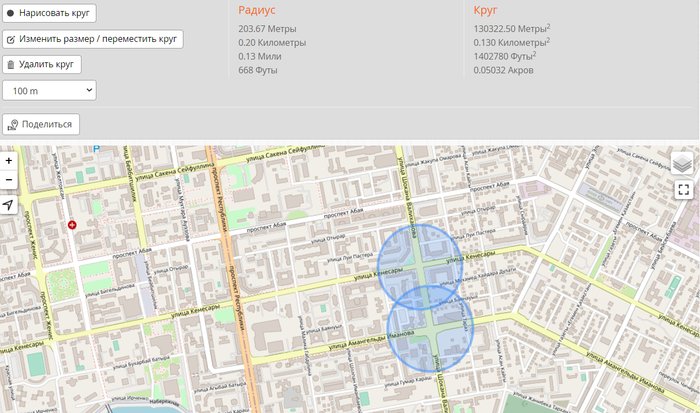Click the Поделиться button
The image size is (700, 413).
(x=41, y=124)
